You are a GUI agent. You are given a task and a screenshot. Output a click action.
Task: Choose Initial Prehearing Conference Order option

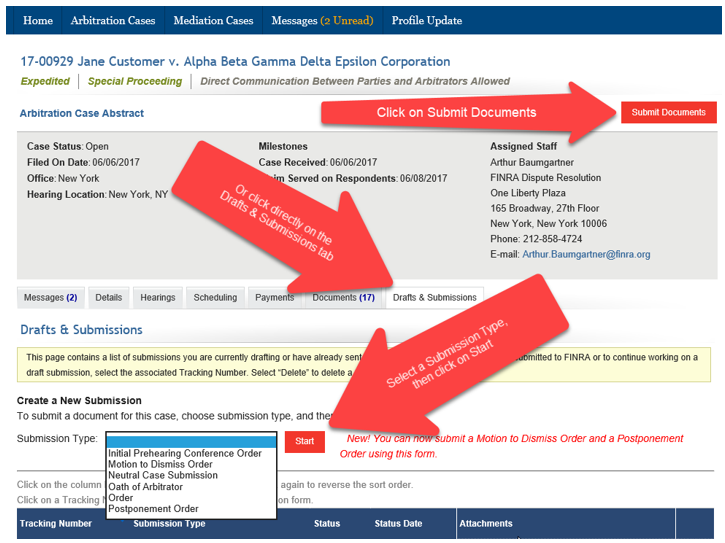[x=184, y=453]
